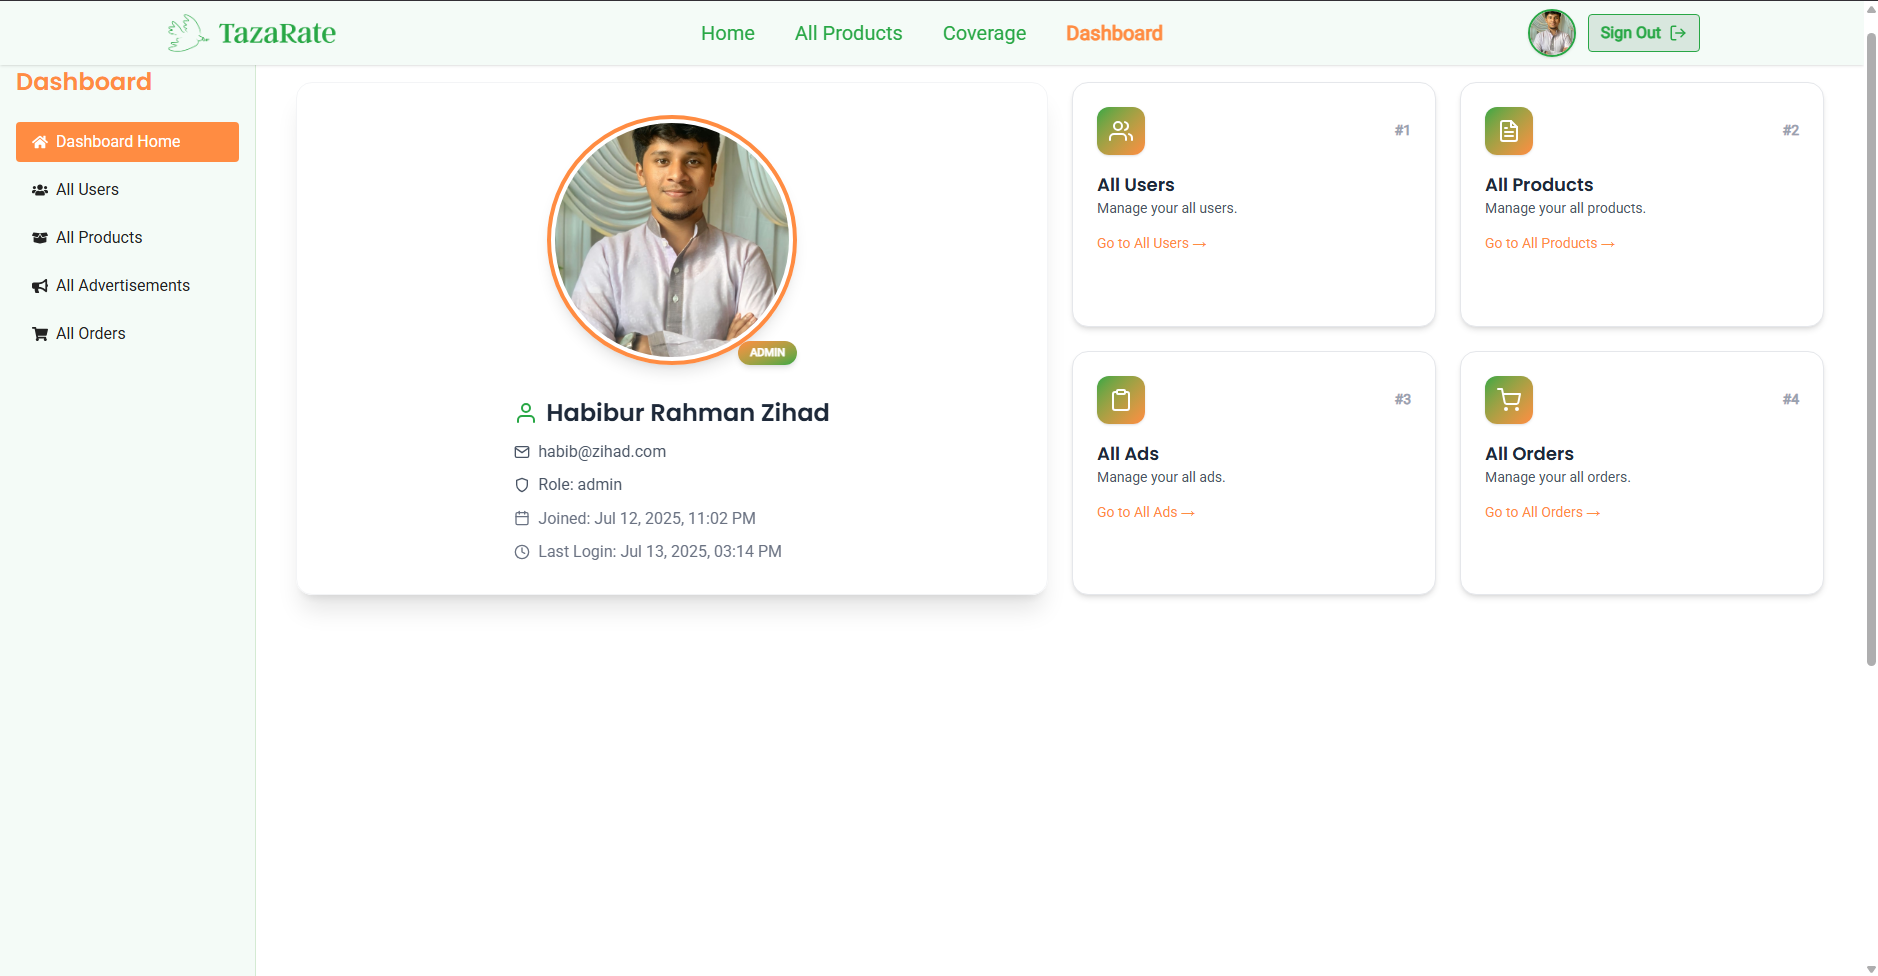The image size is (1878, 976).
Task: Click the All Products card document icon
Action: click(1509, 131)
